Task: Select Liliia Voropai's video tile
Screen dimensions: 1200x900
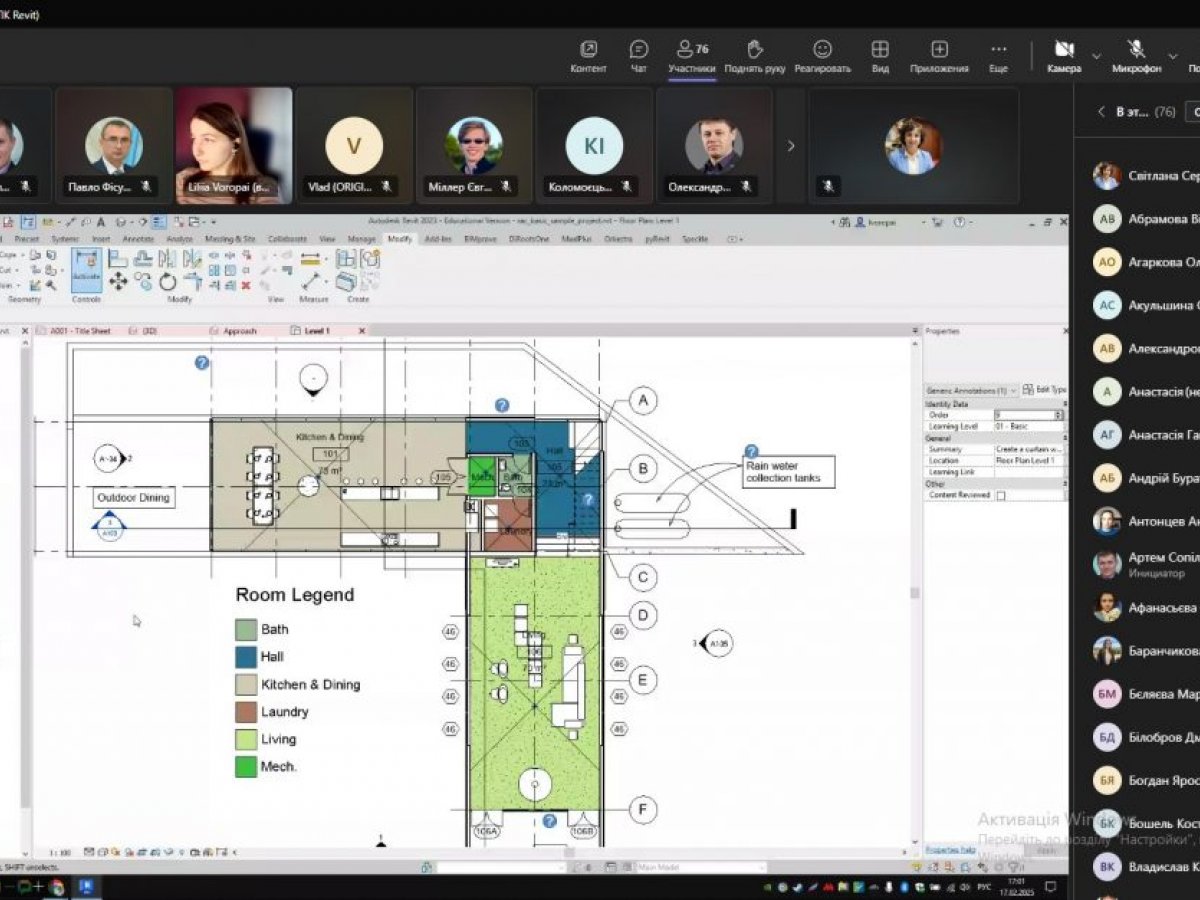Action: pos(234,146)
